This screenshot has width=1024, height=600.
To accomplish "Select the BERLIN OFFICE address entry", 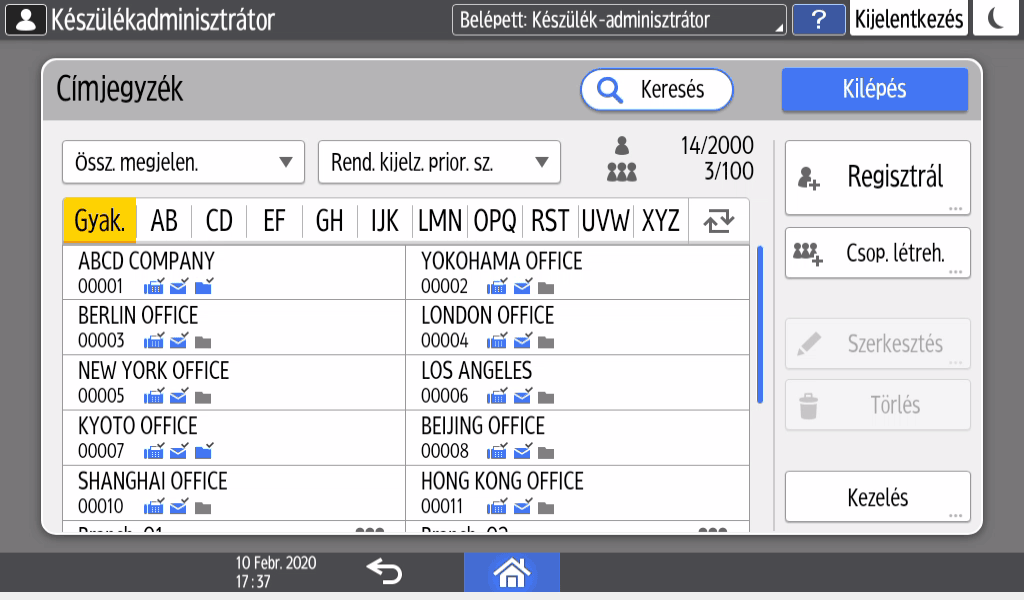I will (234, 327).
